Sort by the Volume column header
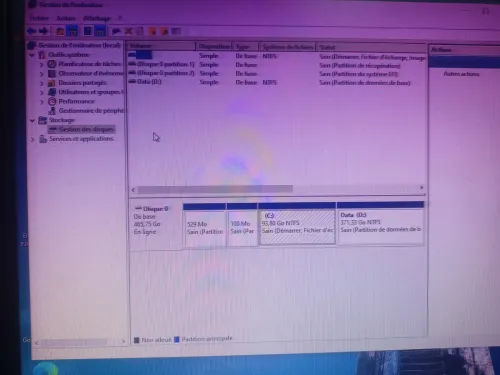Screen dimensions: 500x375 161,46
